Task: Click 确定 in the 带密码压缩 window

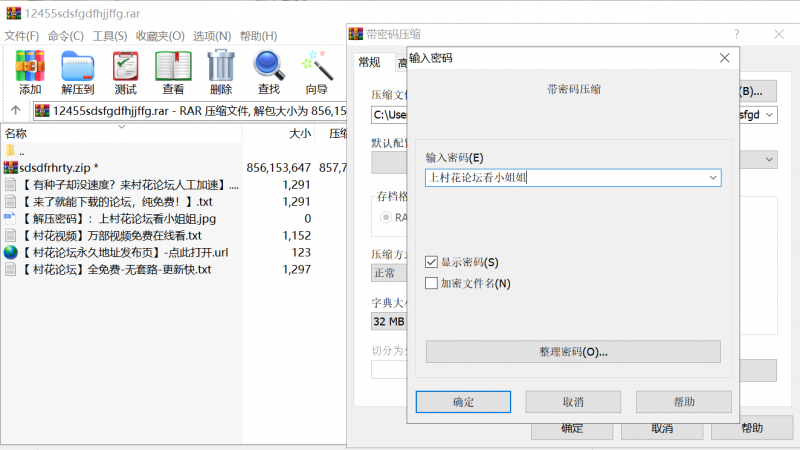Action: pyautogui.click(x=572, y=429)
